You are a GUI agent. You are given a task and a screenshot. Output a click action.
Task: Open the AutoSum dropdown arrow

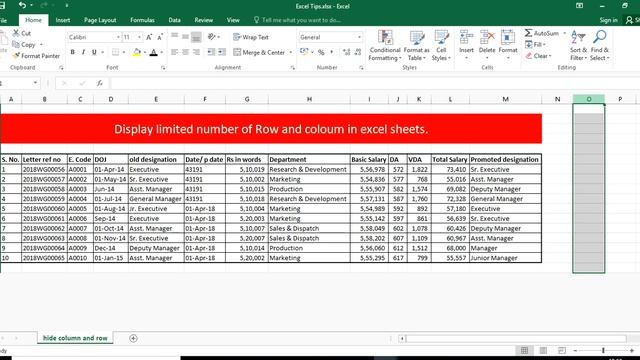564,33
